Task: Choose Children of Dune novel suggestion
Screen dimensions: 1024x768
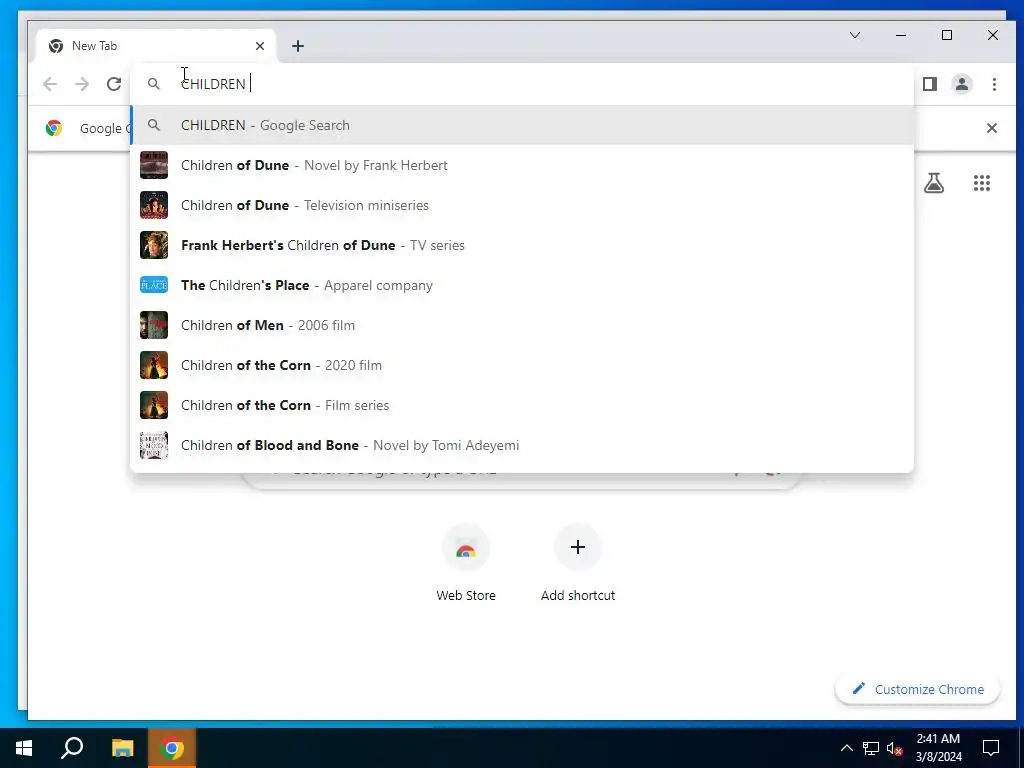Action: point(522,165)
